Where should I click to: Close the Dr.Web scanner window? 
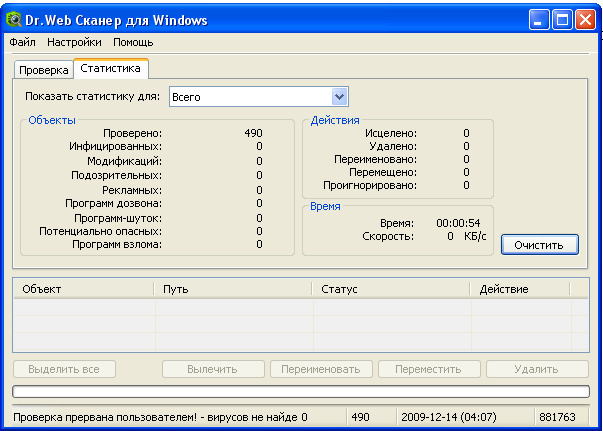tap(585, 20)
